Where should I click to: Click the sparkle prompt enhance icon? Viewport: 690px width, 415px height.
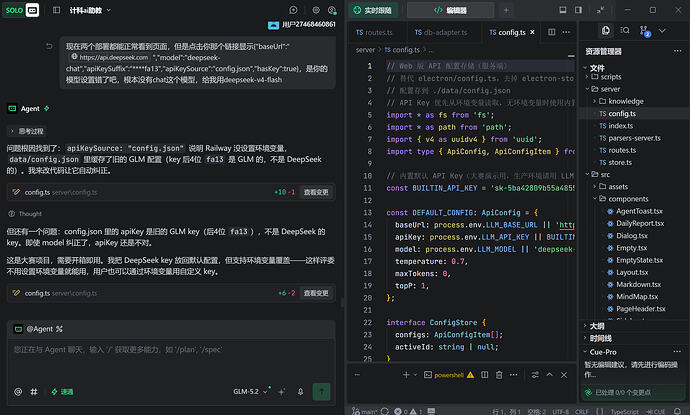[282, 391]
